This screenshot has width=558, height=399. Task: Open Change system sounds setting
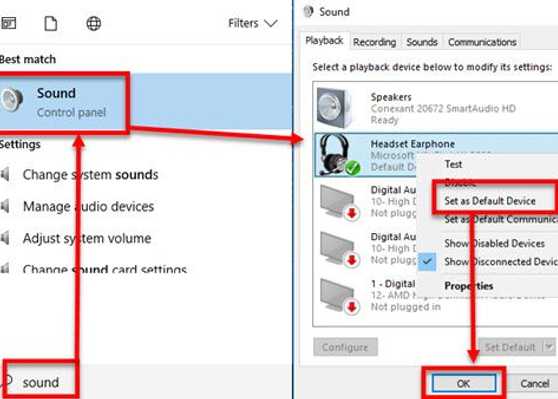click(x=90, y=174)
